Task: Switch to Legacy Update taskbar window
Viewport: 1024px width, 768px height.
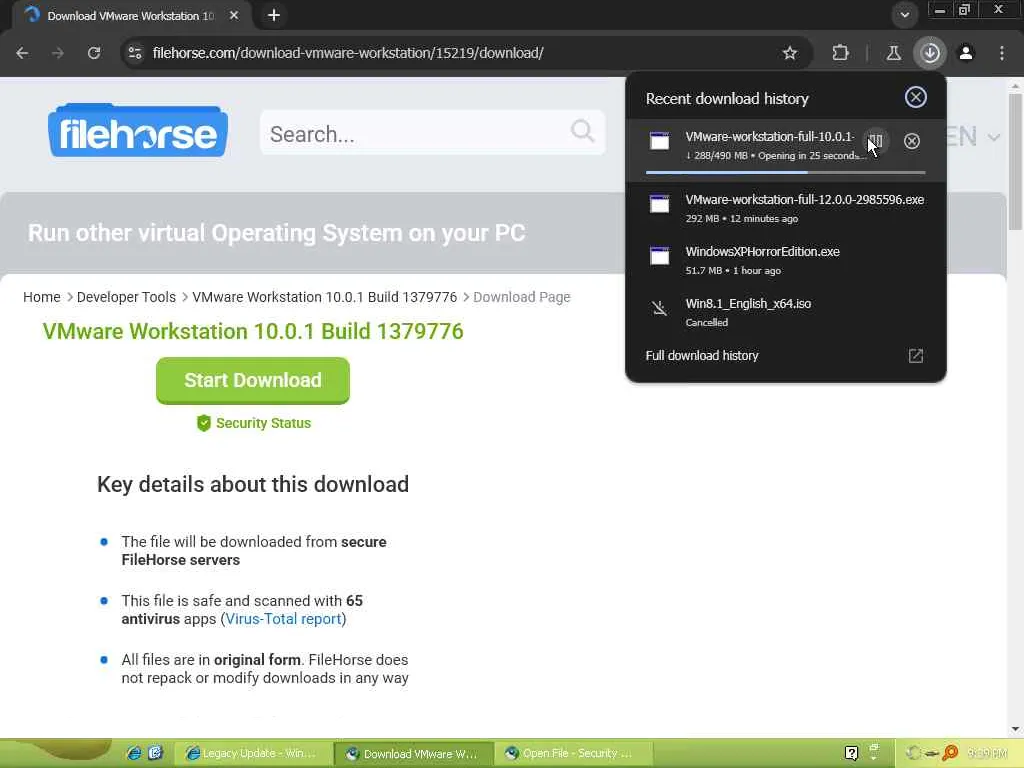Action: click(253, 754)
